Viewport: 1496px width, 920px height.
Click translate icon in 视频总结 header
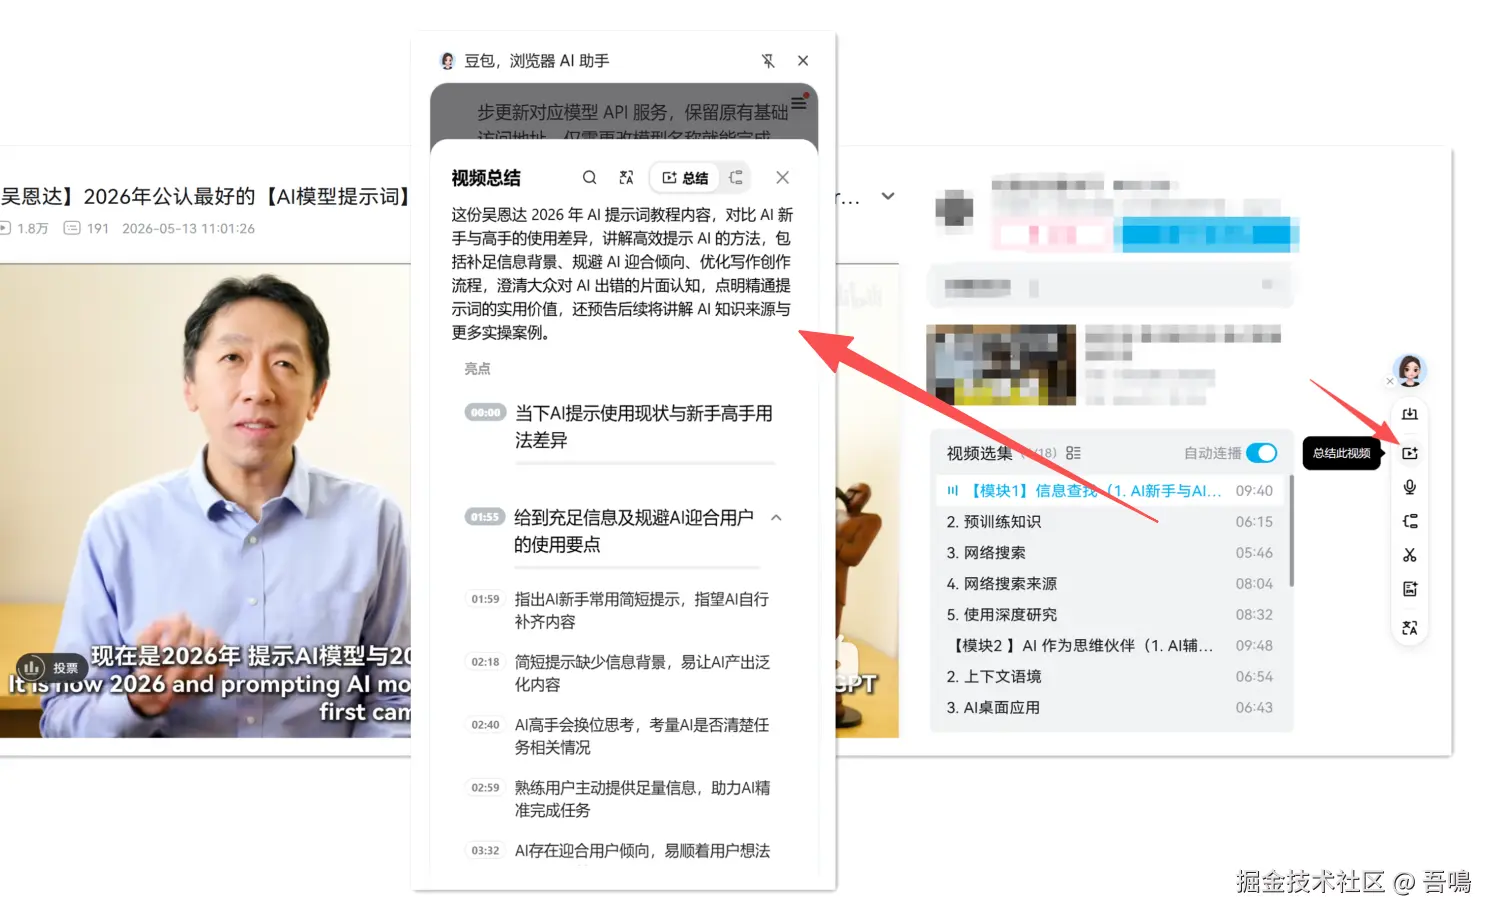click(627, 177)
